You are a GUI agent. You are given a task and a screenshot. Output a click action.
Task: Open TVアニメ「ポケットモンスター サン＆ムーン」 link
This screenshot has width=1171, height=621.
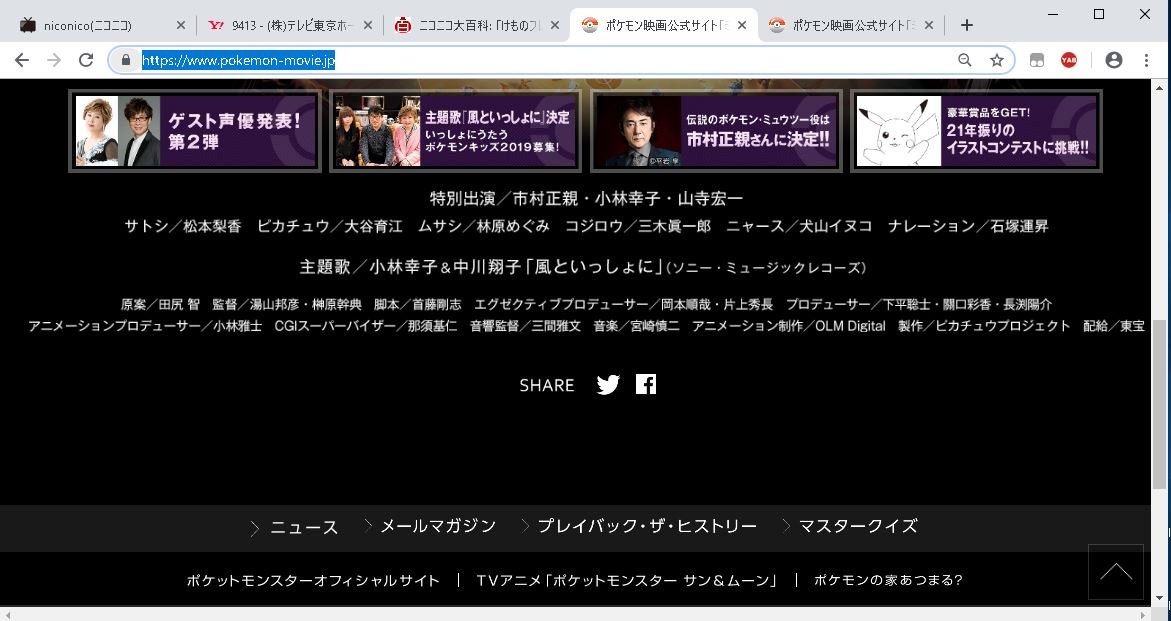(x=627, y=580)
